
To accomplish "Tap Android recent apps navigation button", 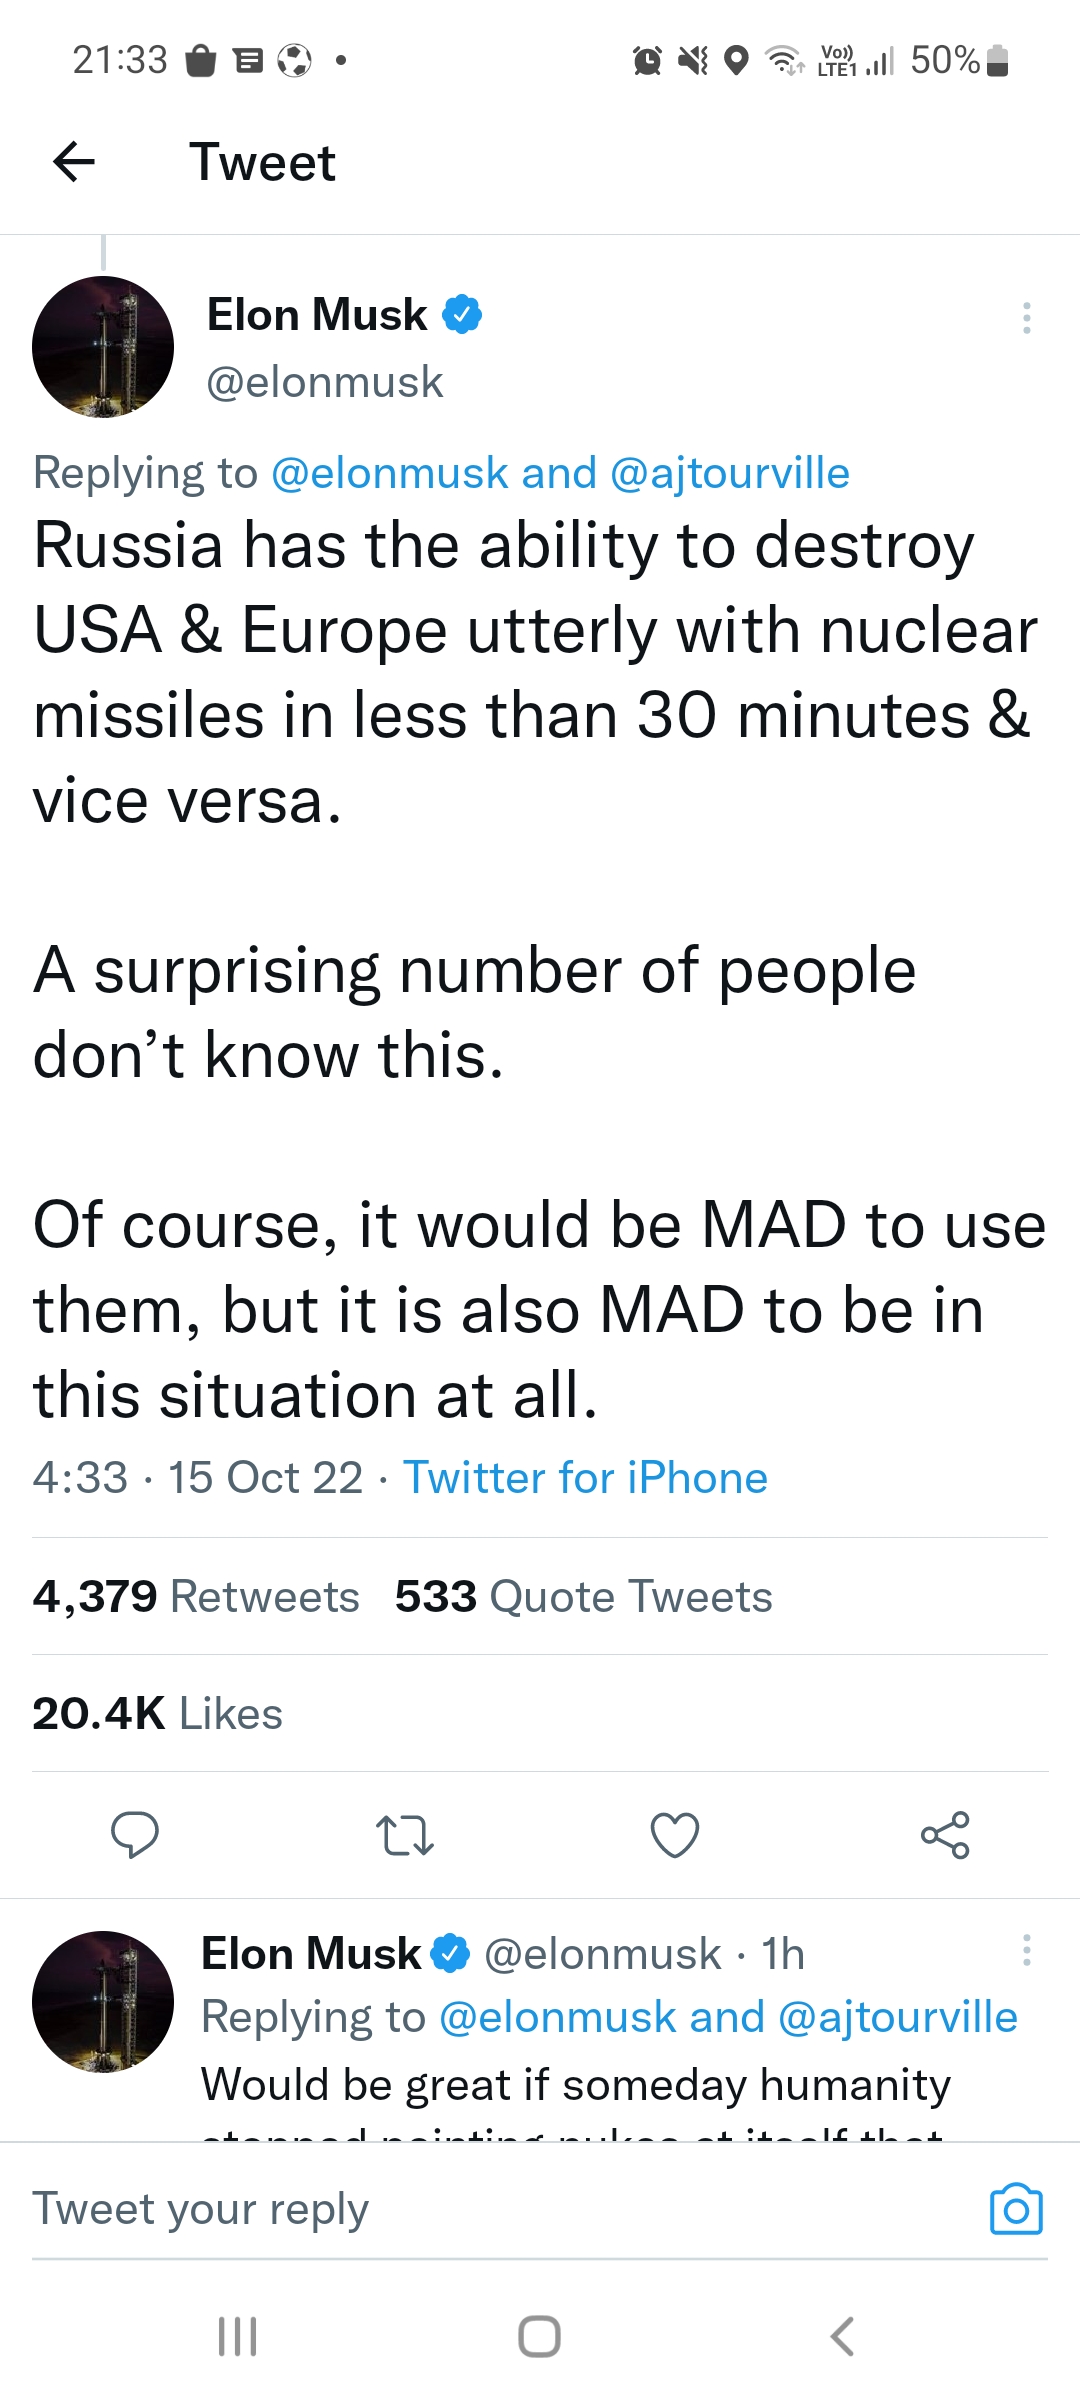I will pos(238,2337).
